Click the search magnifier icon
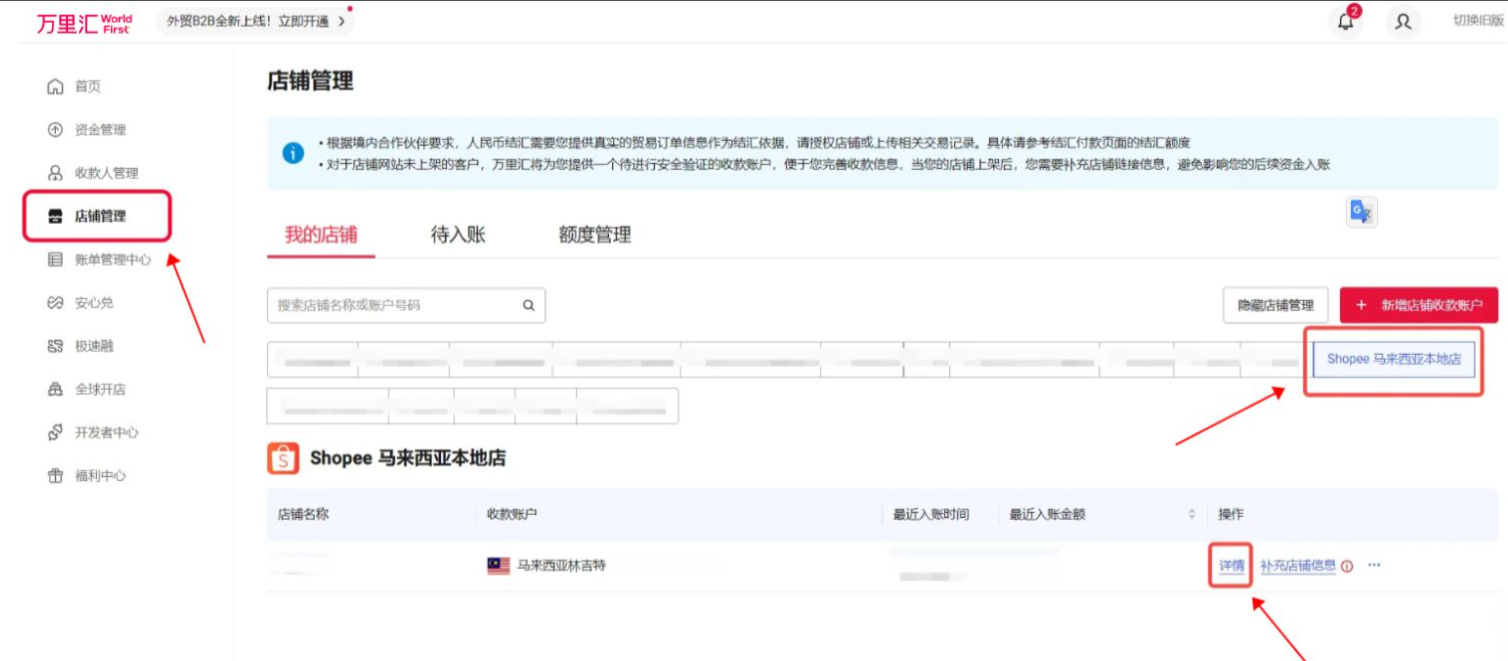This screenshot has width=1508, height=661. click(x=529, y=306)
